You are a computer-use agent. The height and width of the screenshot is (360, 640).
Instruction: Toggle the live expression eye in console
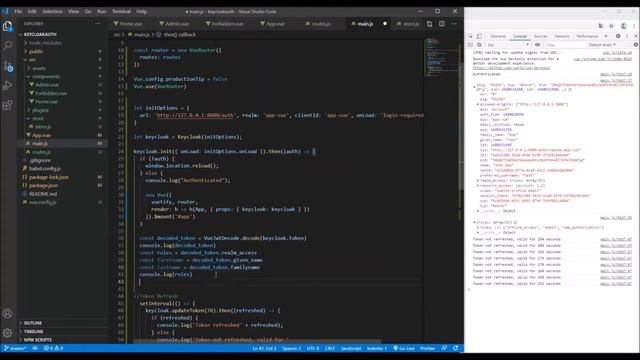coord(538,45)
